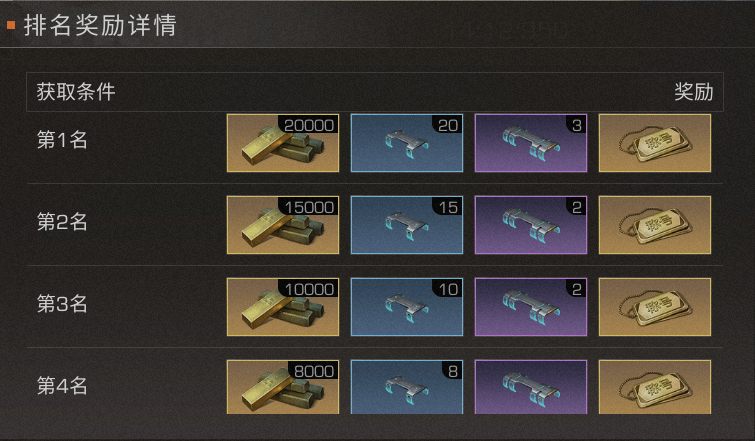
Task: Select the blue track item with 15
Action: (x=407, y=225)
